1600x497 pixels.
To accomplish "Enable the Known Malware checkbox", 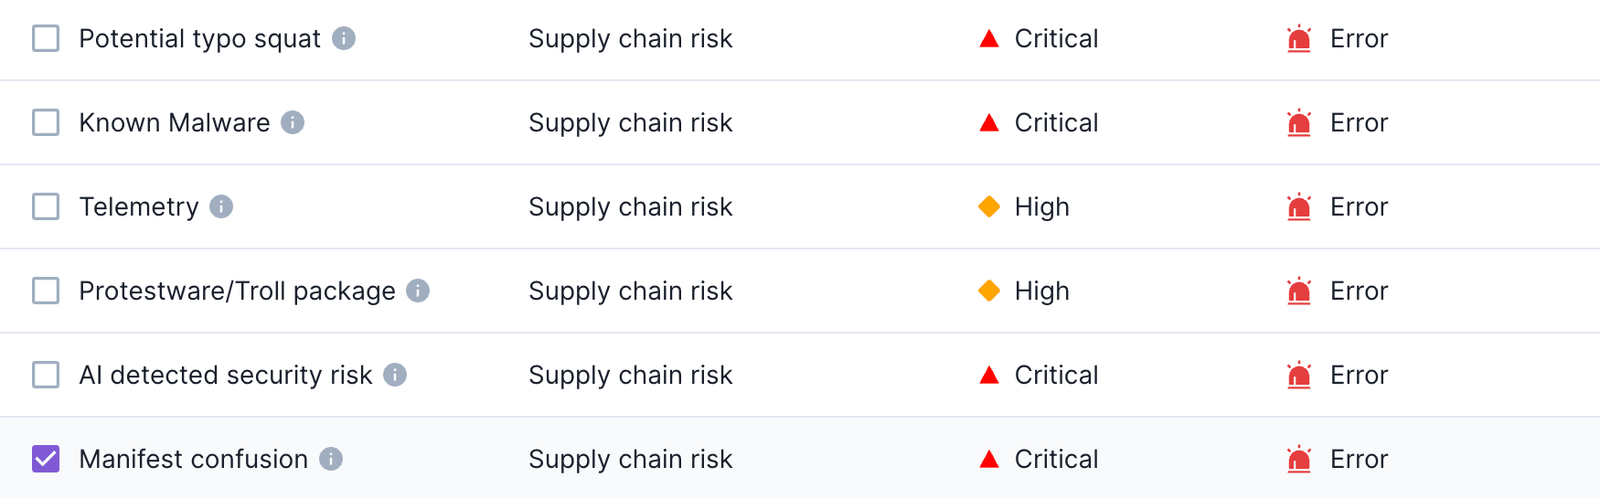I will click(x=46, y=122).
